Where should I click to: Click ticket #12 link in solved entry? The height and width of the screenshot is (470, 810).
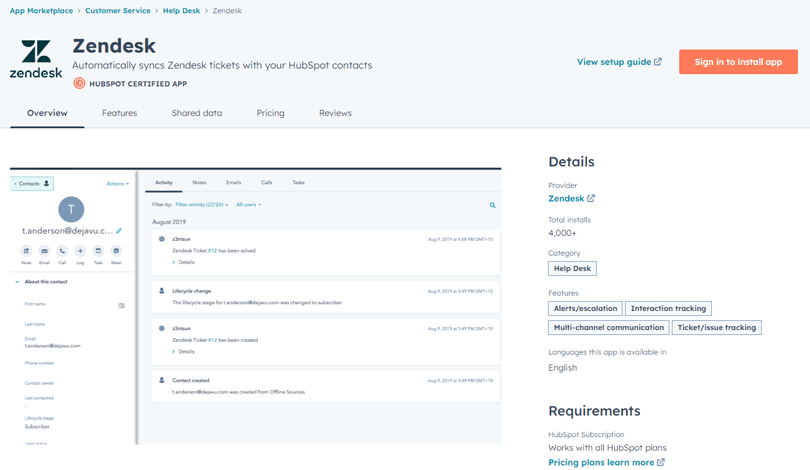[x=212, y=250]
